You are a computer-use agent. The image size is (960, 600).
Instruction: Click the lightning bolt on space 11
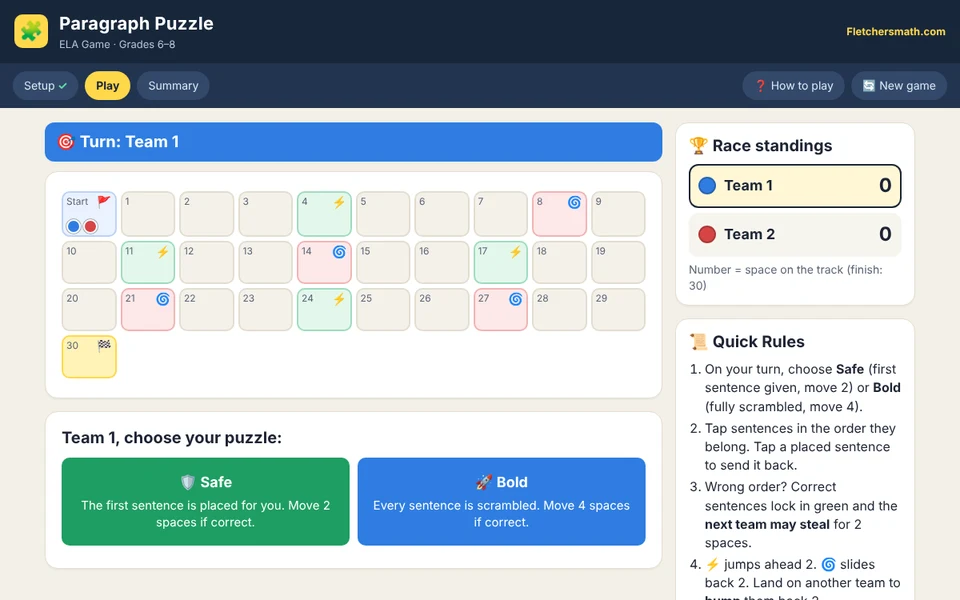click(x=162, y=252)
